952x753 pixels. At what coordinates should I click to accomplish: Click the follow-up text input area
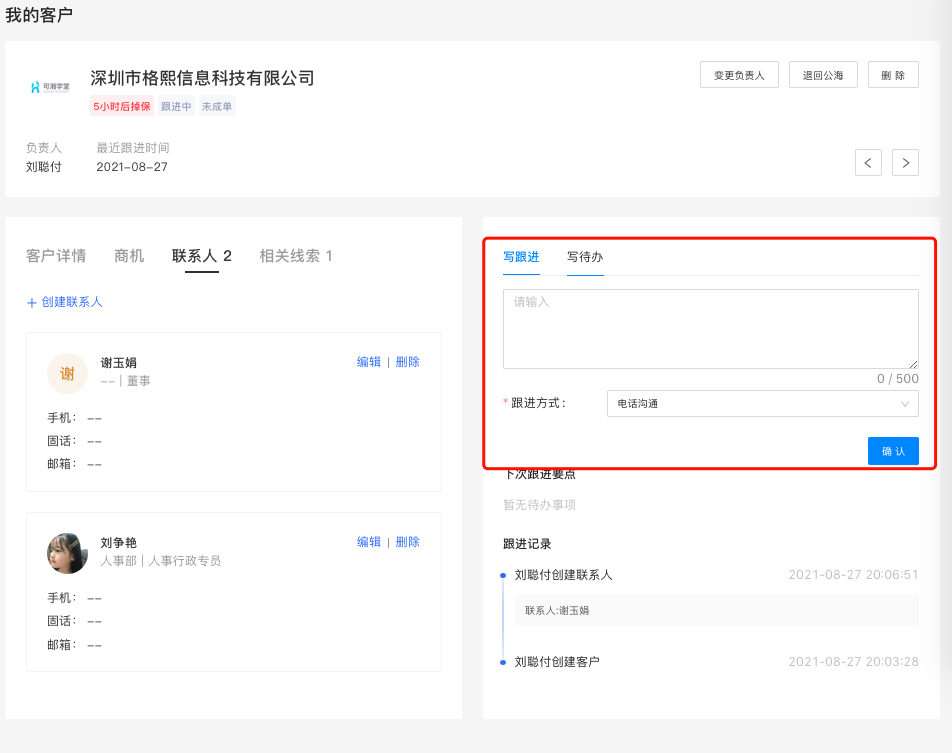point(710,329)
